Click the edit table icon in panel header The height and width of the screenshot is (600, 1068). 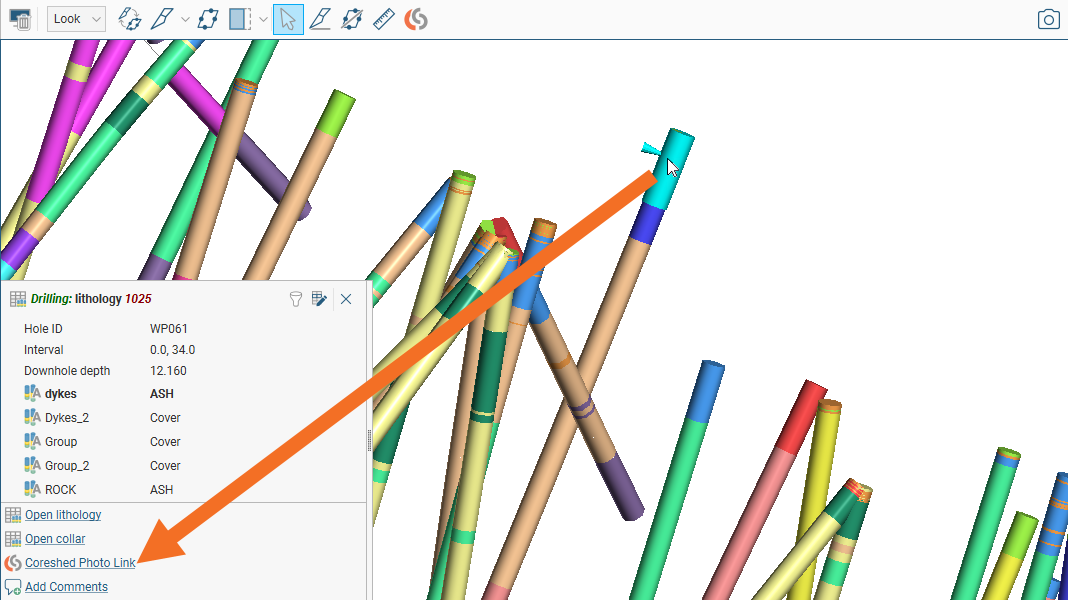320,299
